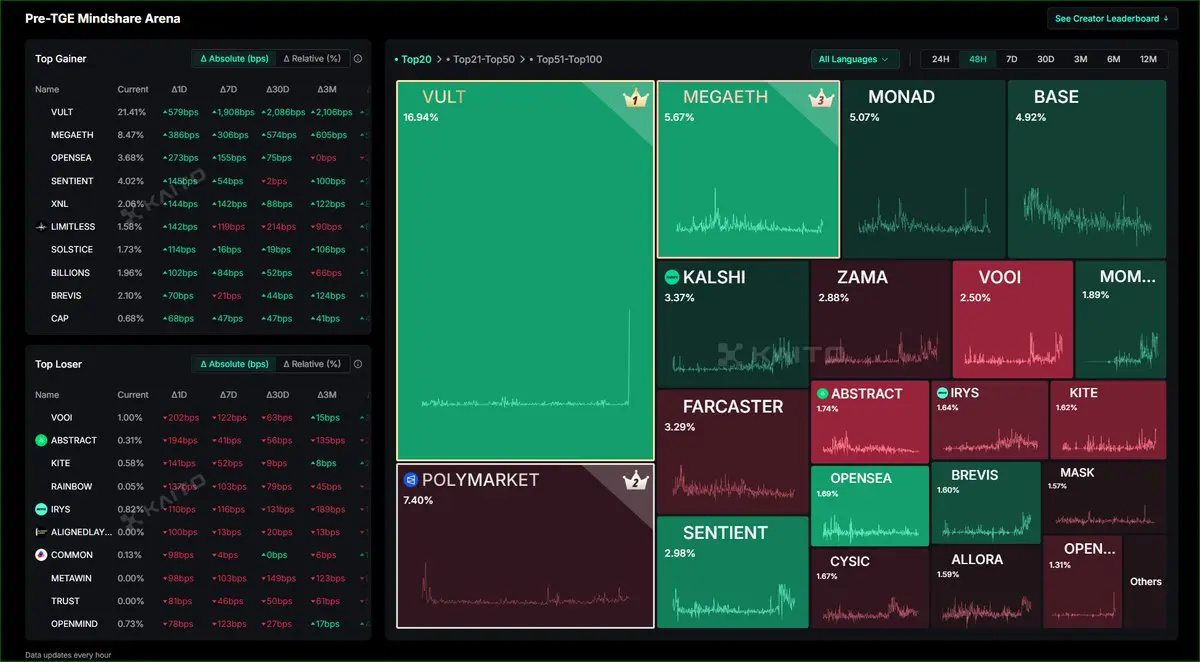Click the Common icon in Top Loser list

41,555
